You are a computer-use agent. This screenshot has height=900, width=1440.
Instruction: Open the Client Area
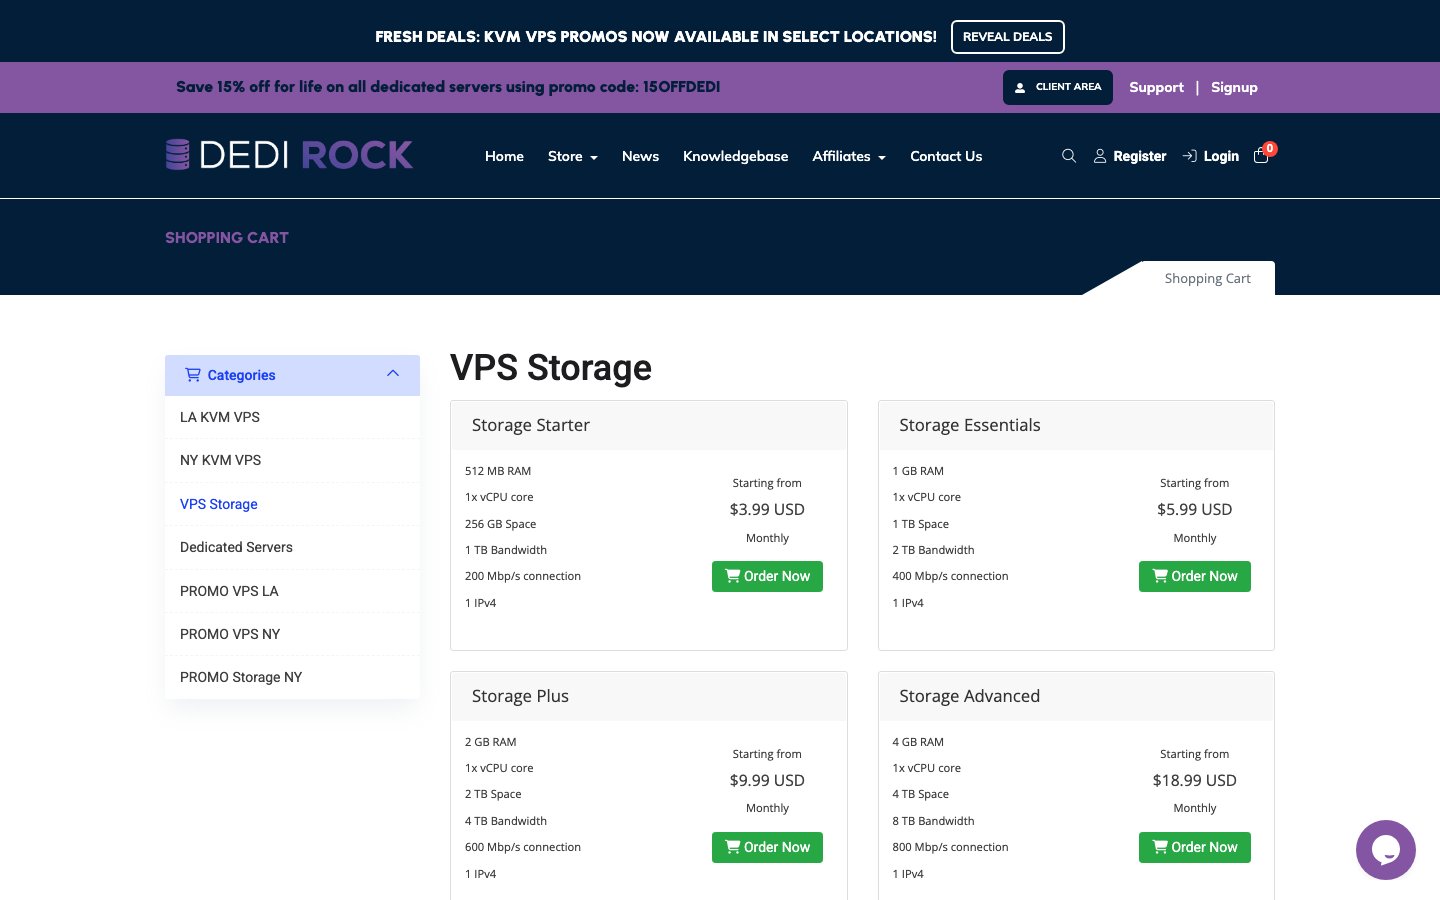pos(1057,87)
